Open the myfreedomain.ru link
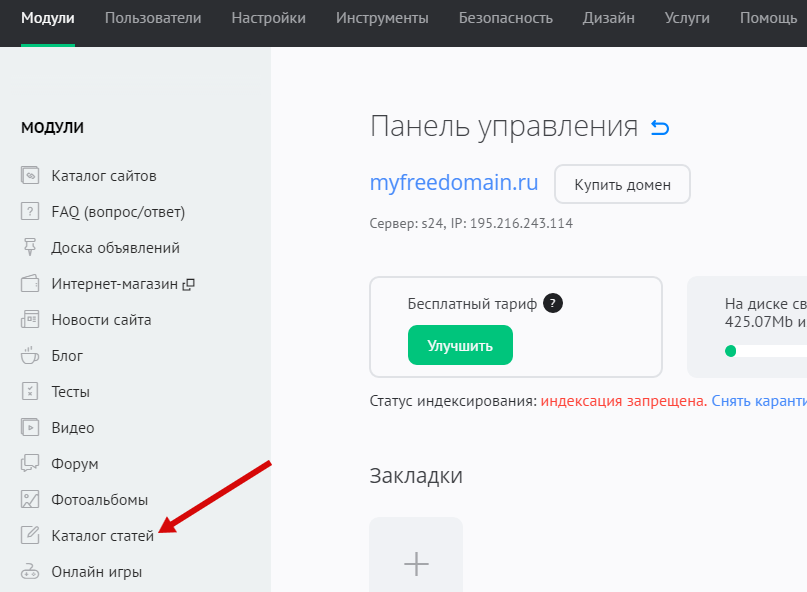Screen dimensions: 807x592 pos(454,183)
